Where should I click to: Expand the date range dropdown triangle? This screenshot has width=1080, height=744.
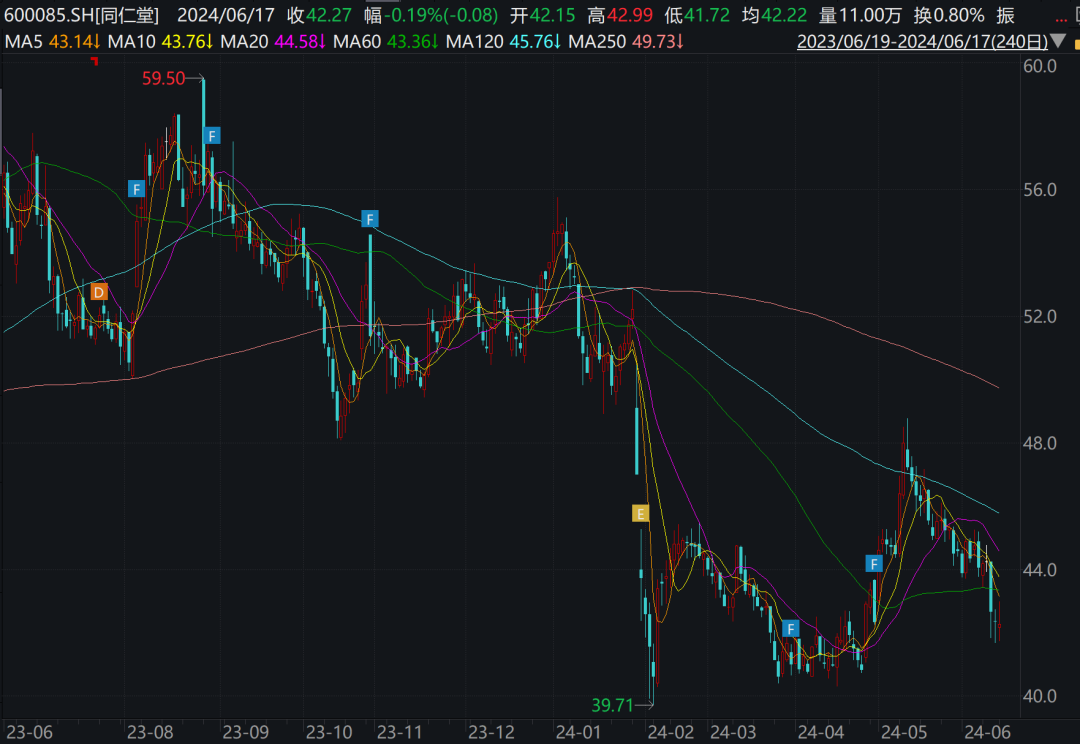click(x=1058, y=42)
